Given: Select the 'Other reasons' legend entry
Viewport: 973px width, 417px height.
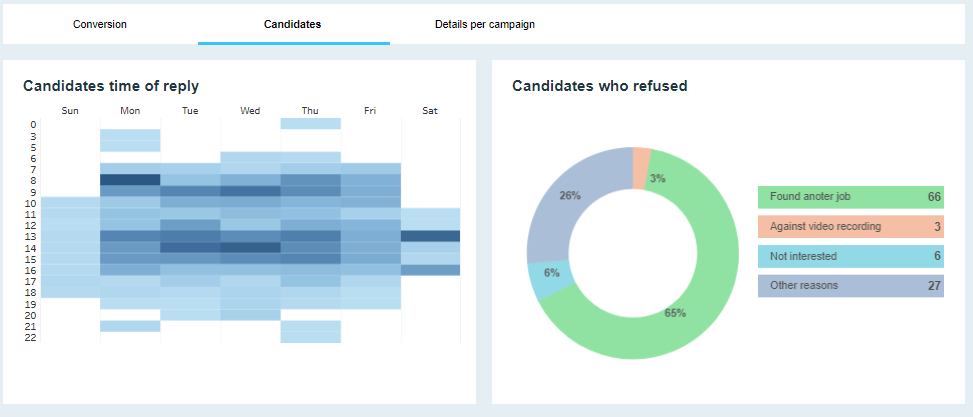Looking at the screenshot, I should click(x=850, y=286).
